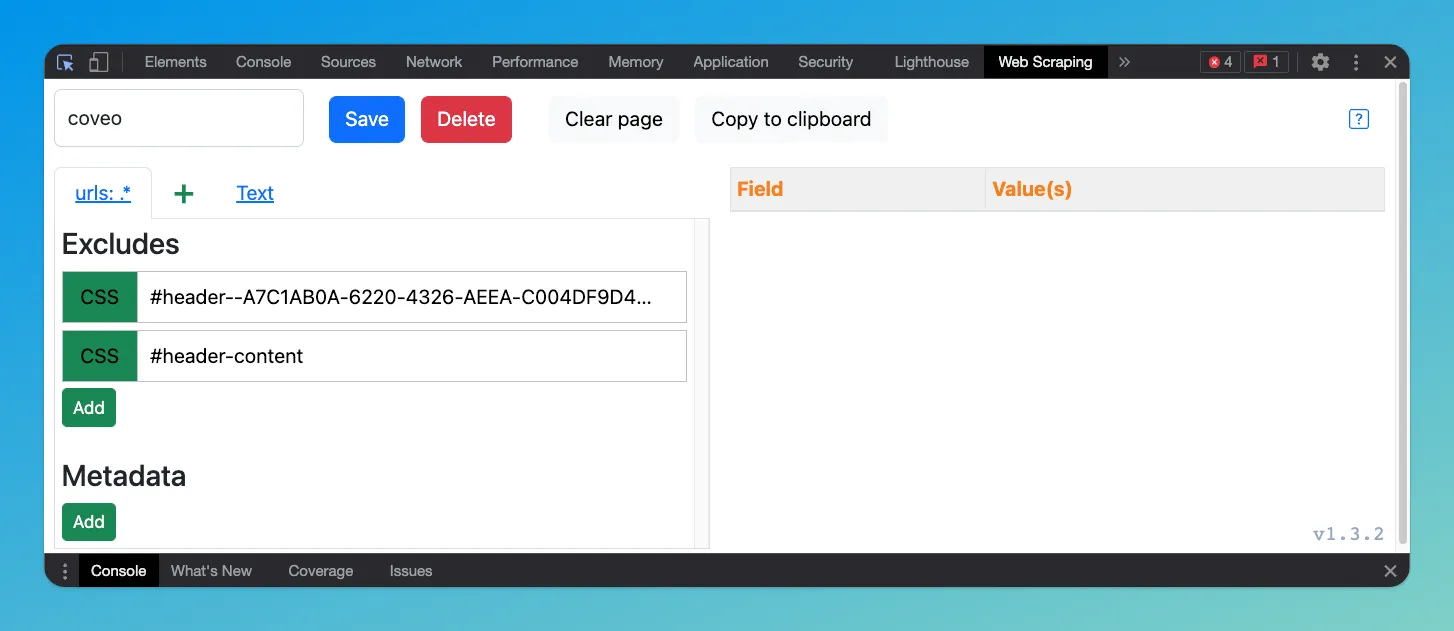
Task: Click the issues counter showing 1
Action: tap(1266, 62)
